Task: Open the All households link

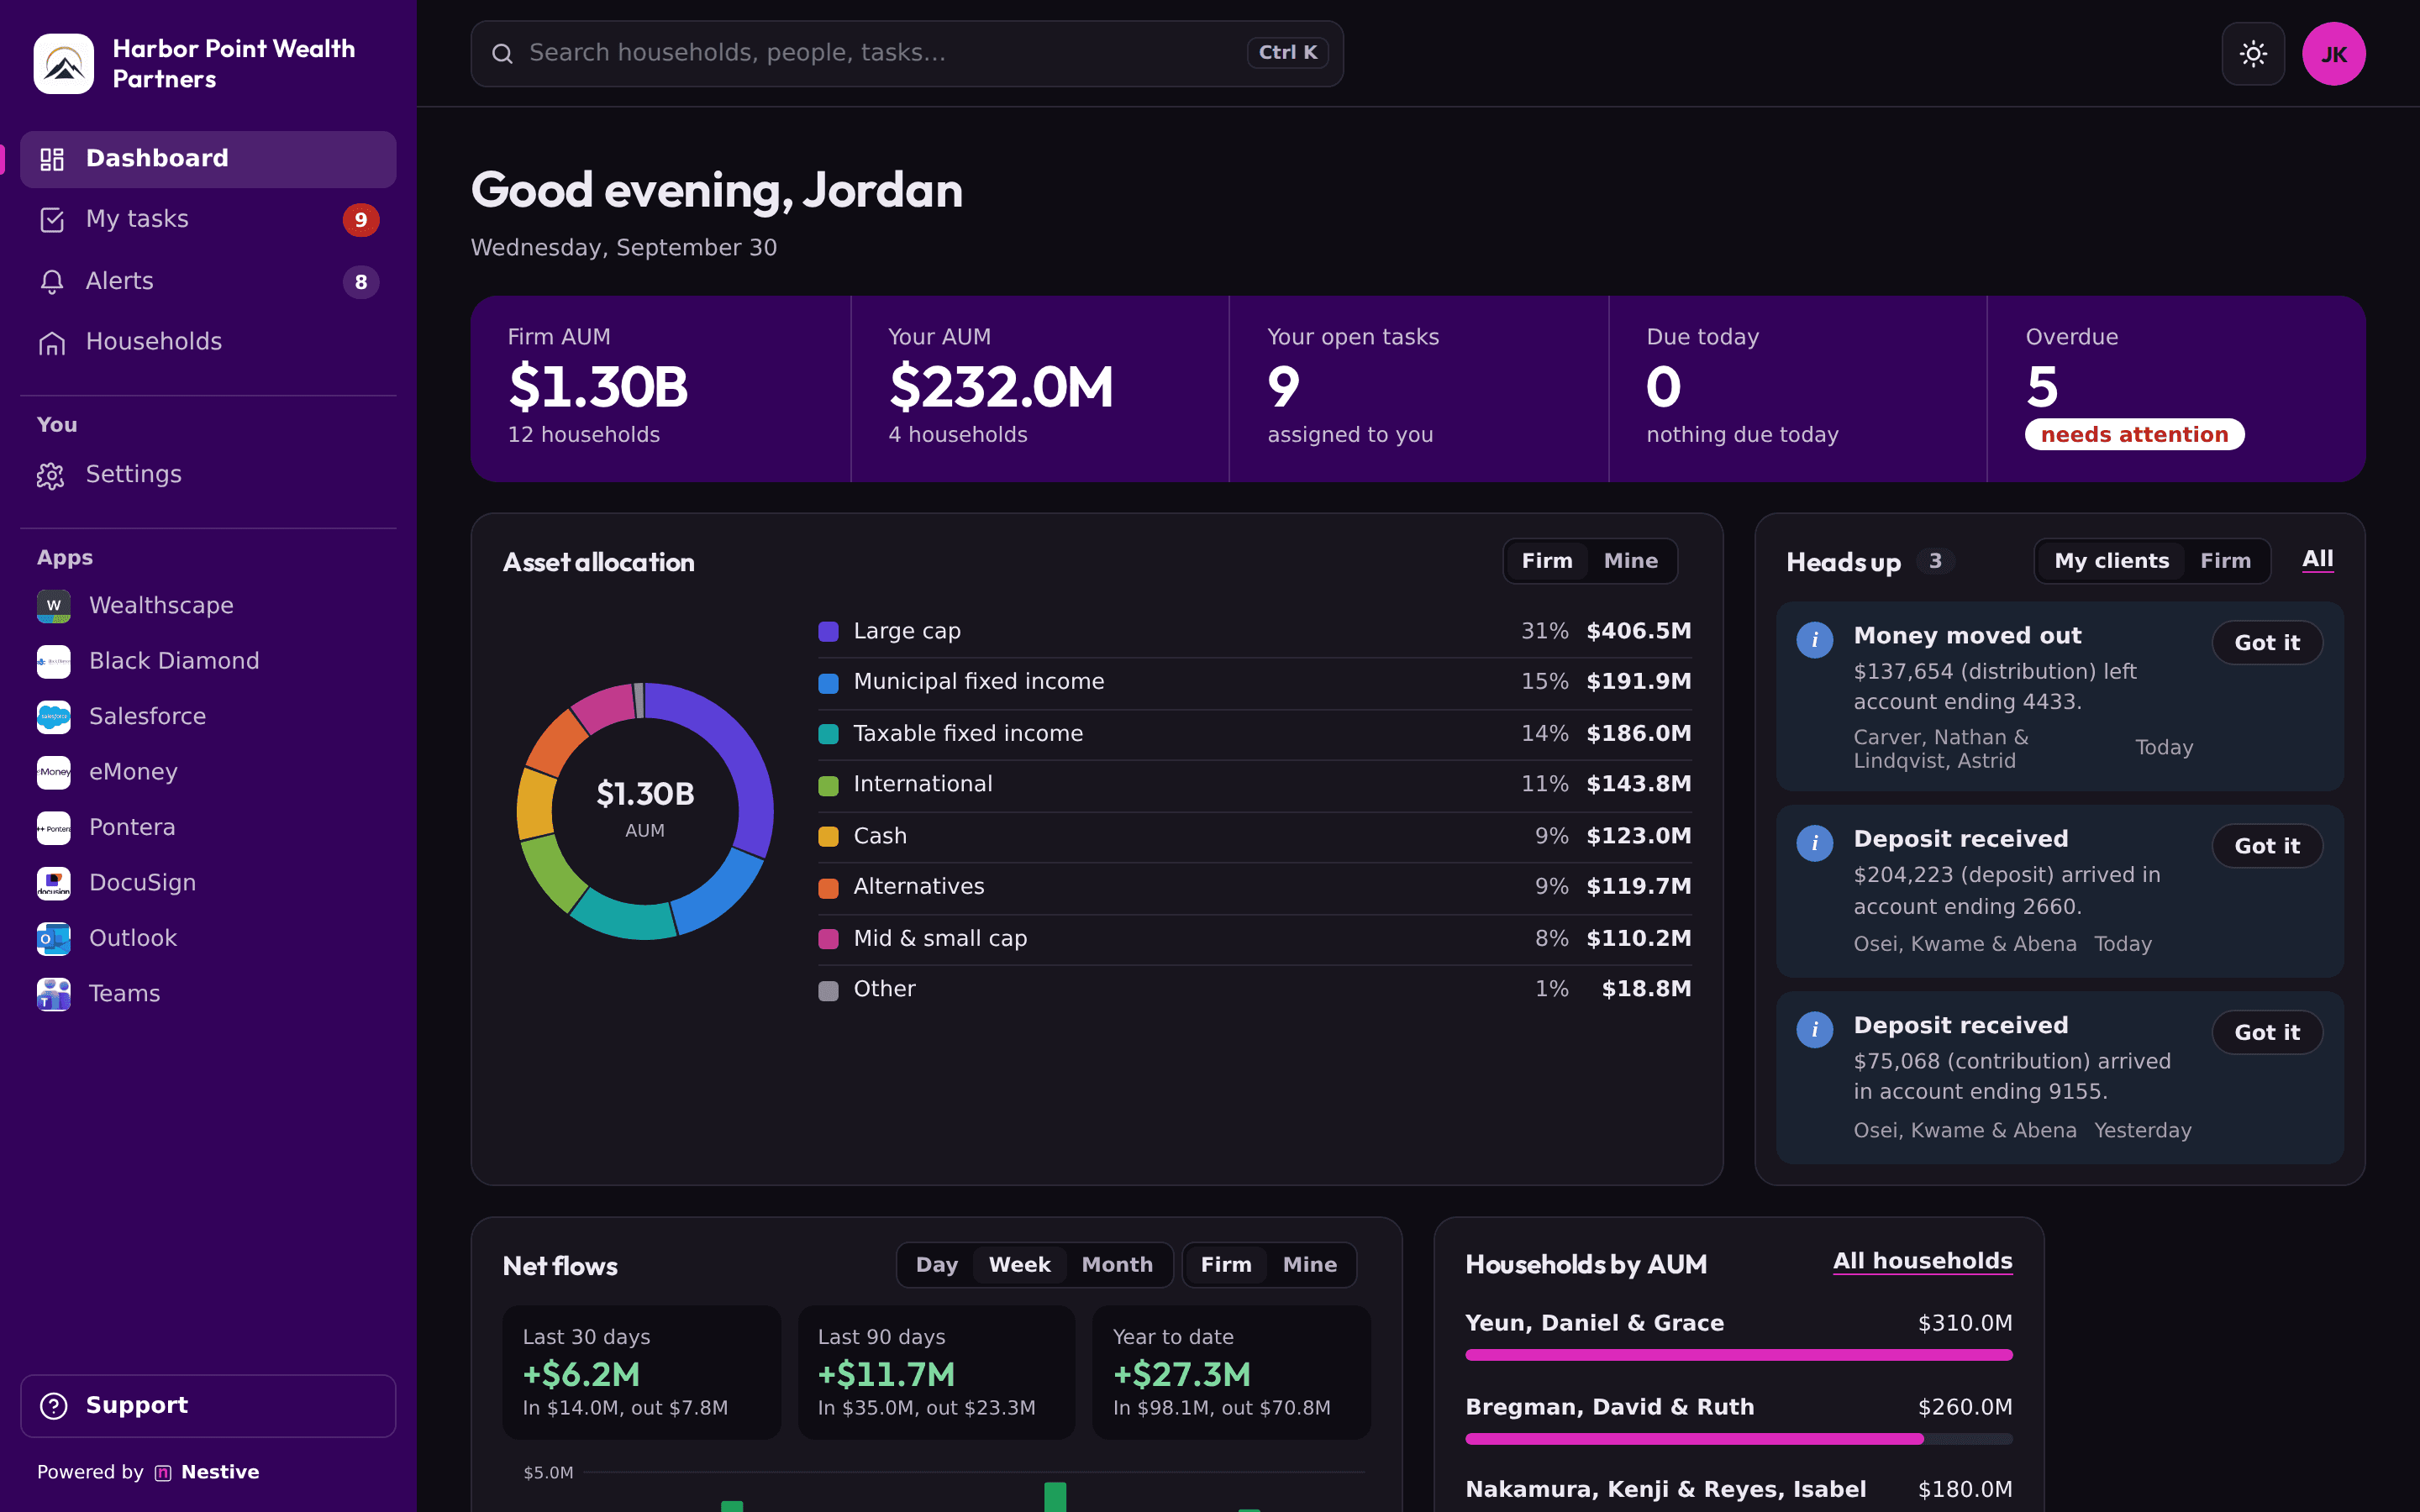Action: click(x=1922, y=1261)
